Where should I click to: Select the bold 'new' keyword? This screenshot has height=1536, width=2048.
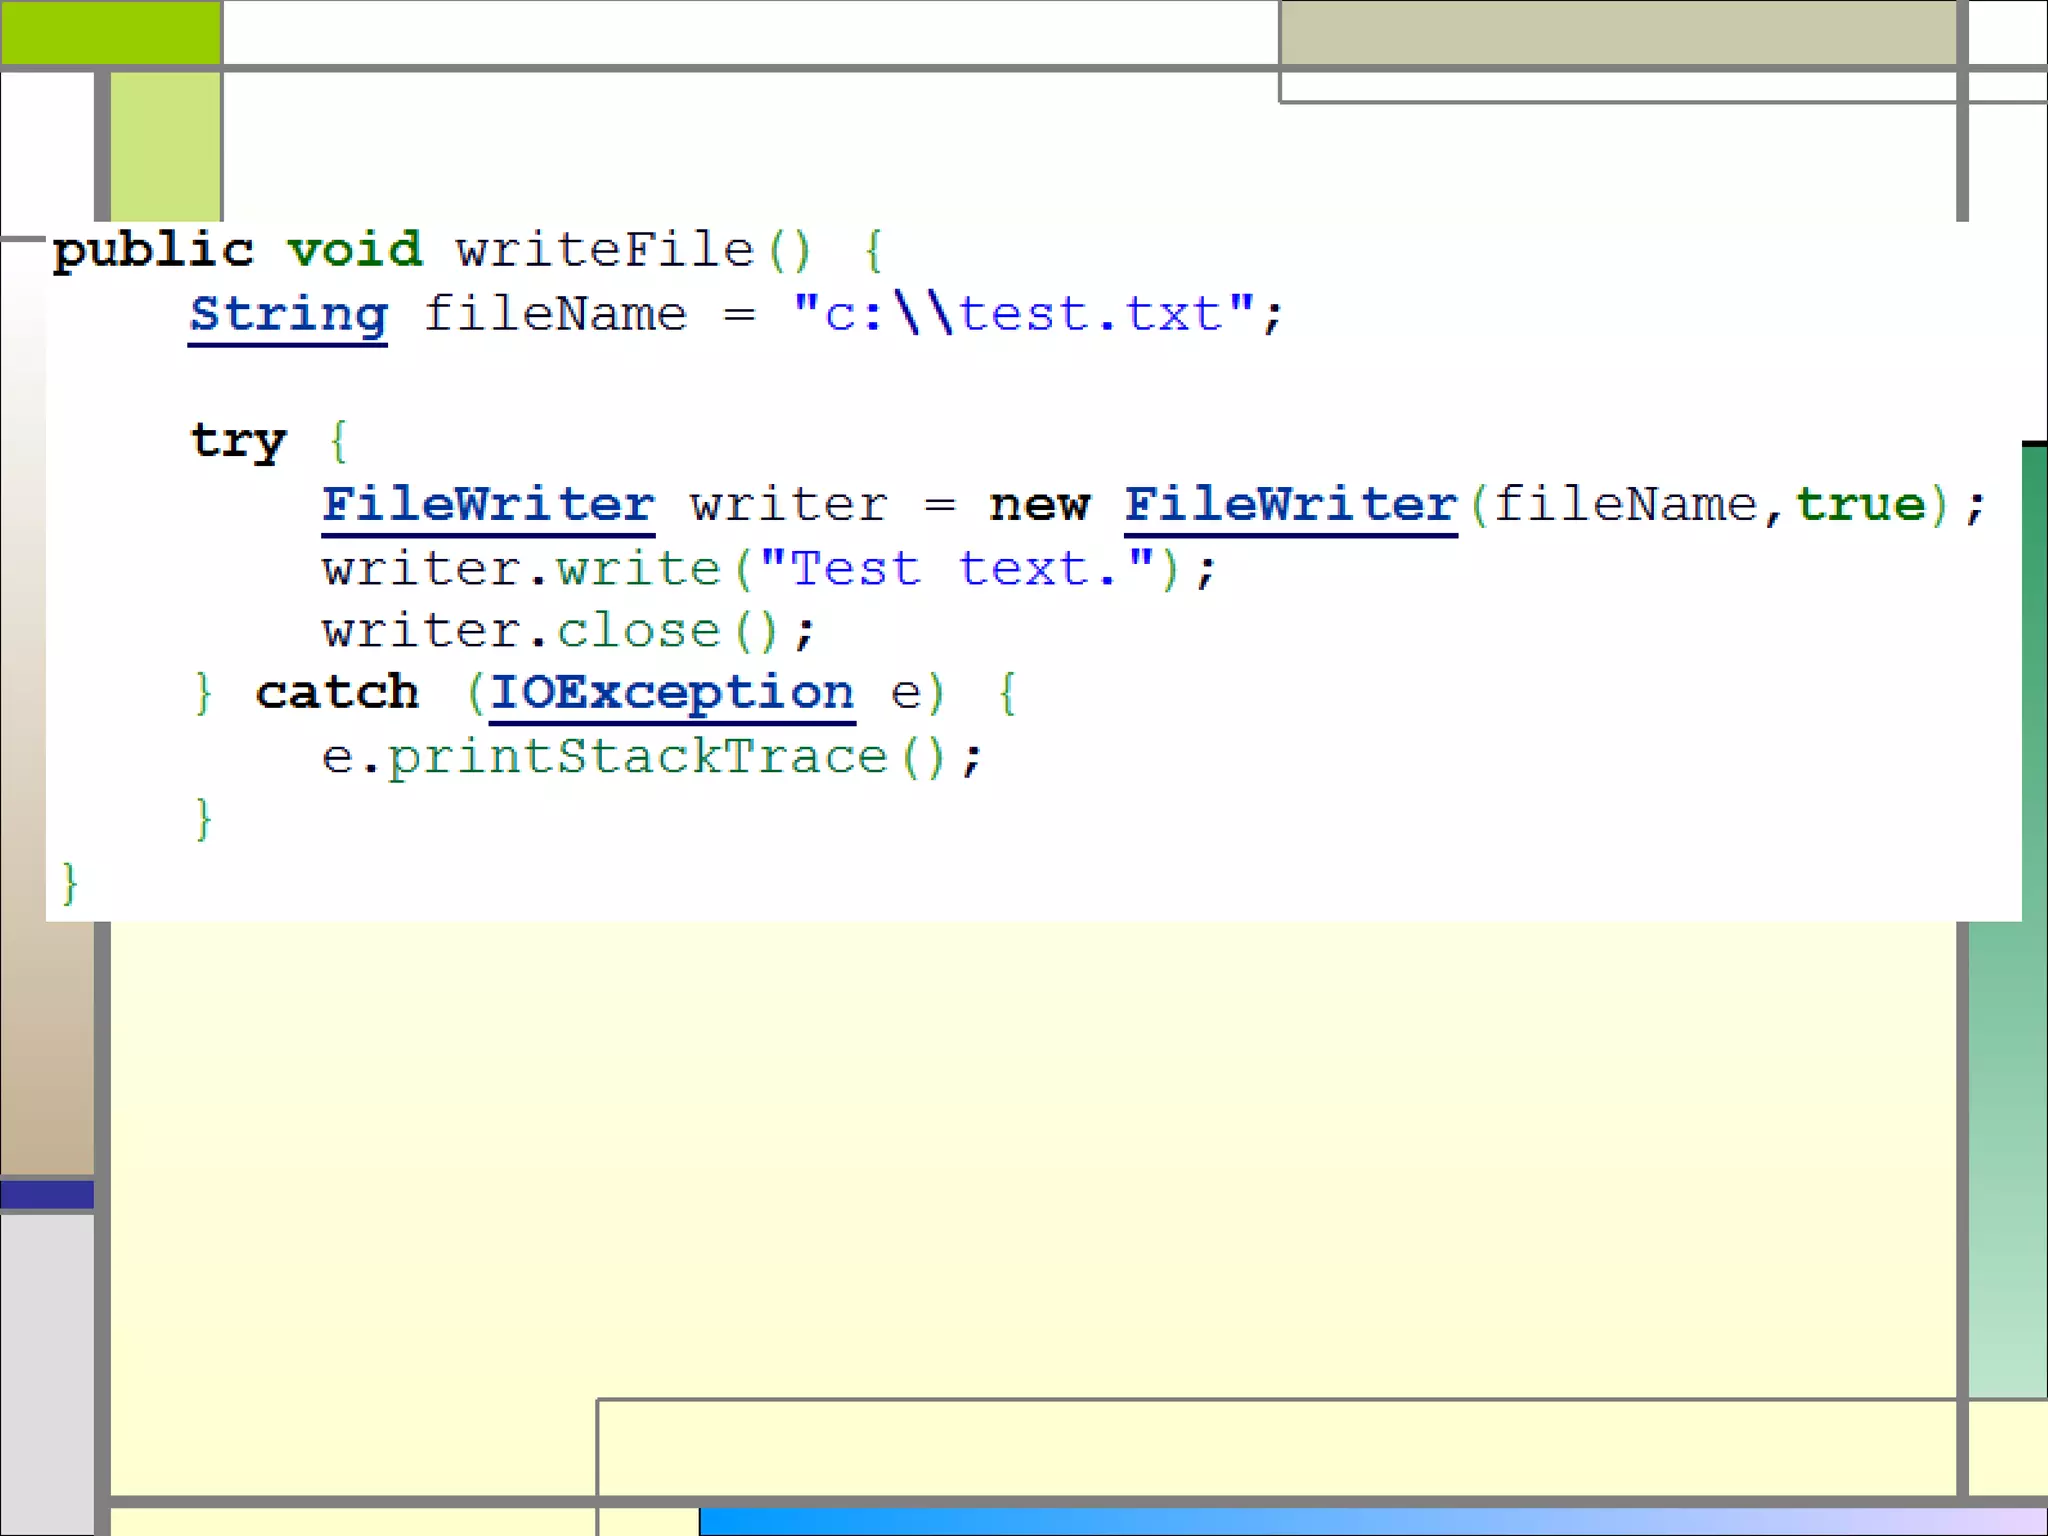tap(1039, 505)
